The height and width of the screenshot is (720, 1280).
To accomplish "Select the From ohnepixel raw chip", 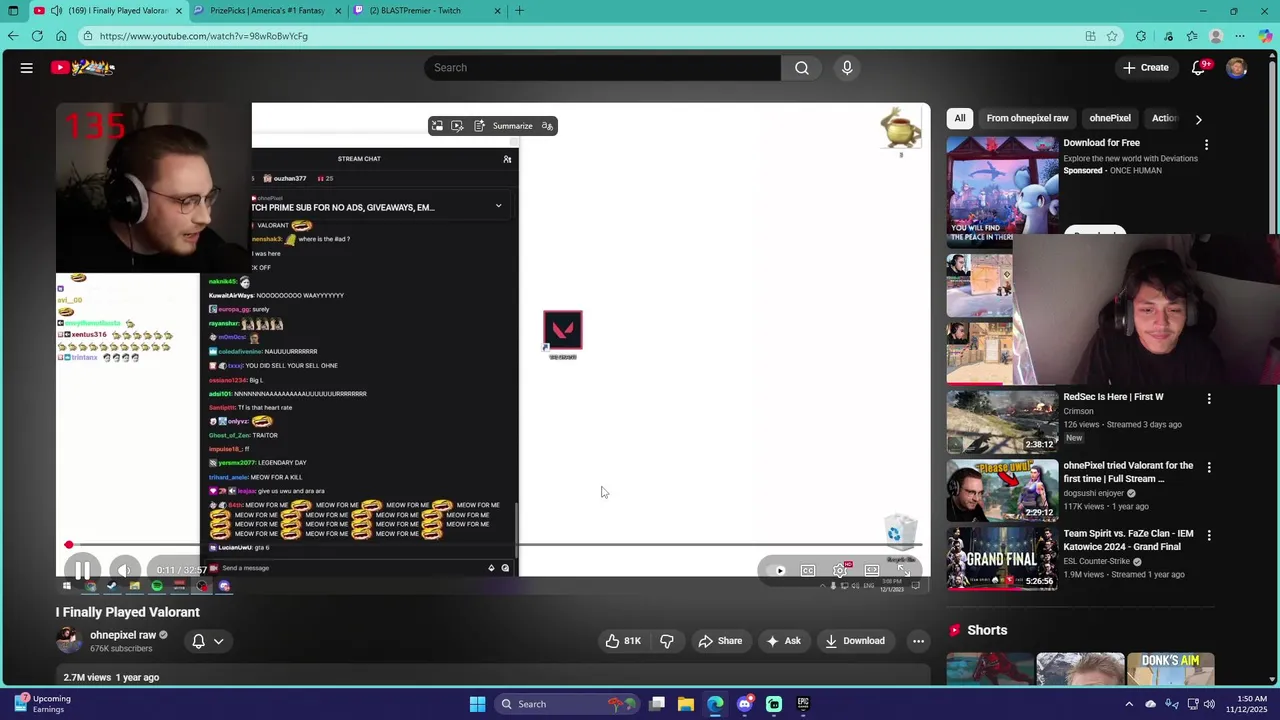I will (1027, 118).
